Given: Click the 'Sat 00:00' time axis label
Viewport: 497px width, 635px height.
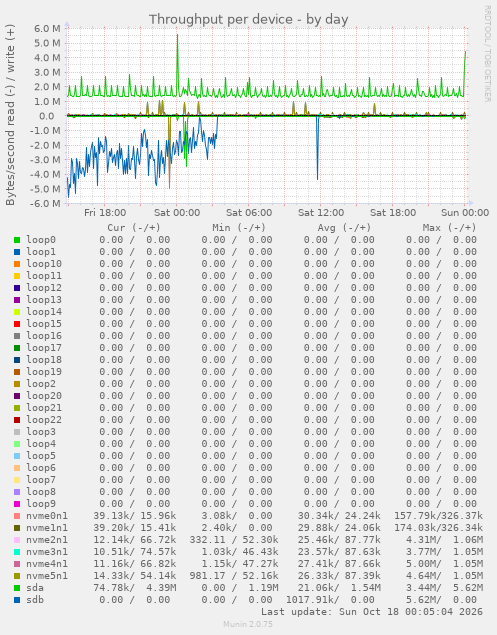Looking at the screenshot, I should point(177,213).
